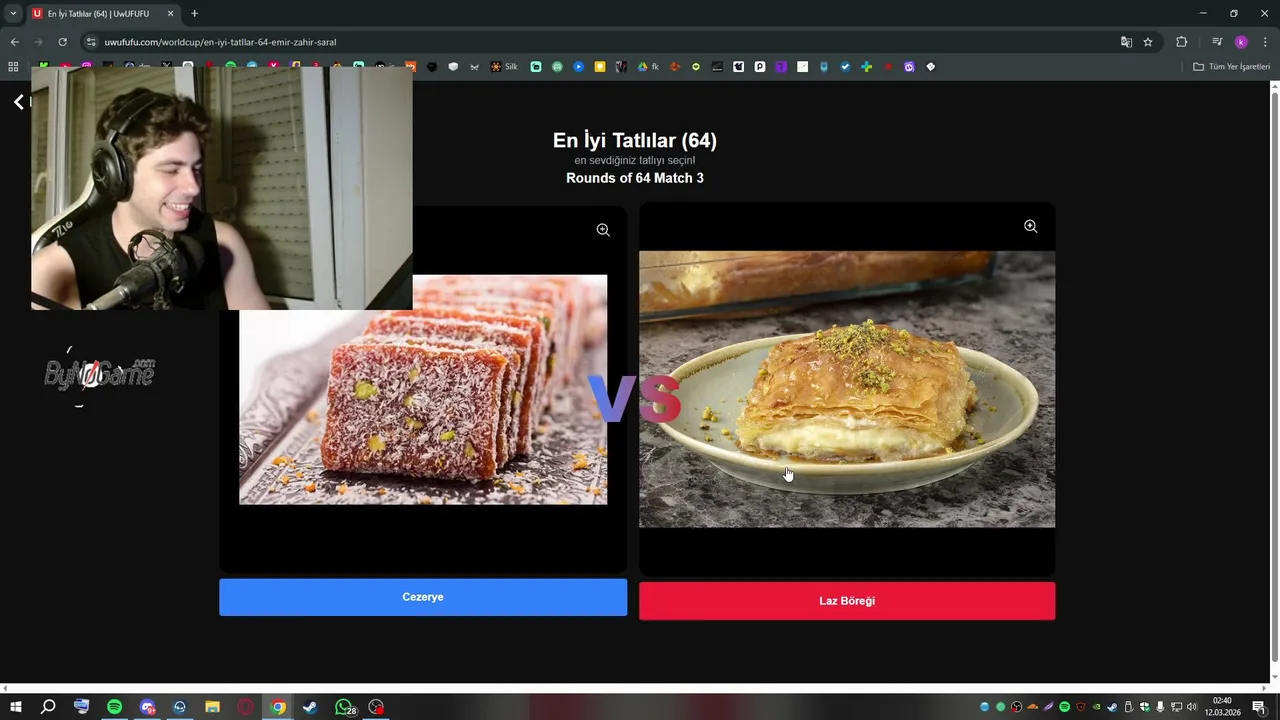Viewport: 1280px width, 720px height.
Task: Vote for Laz Böreği with the red button
Action: point(847,601)
